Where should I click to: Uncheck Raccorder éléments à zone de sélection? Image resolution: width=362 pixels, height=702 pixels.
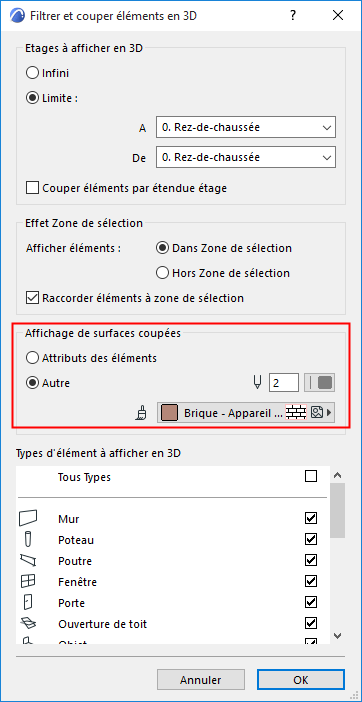(32, 298)
